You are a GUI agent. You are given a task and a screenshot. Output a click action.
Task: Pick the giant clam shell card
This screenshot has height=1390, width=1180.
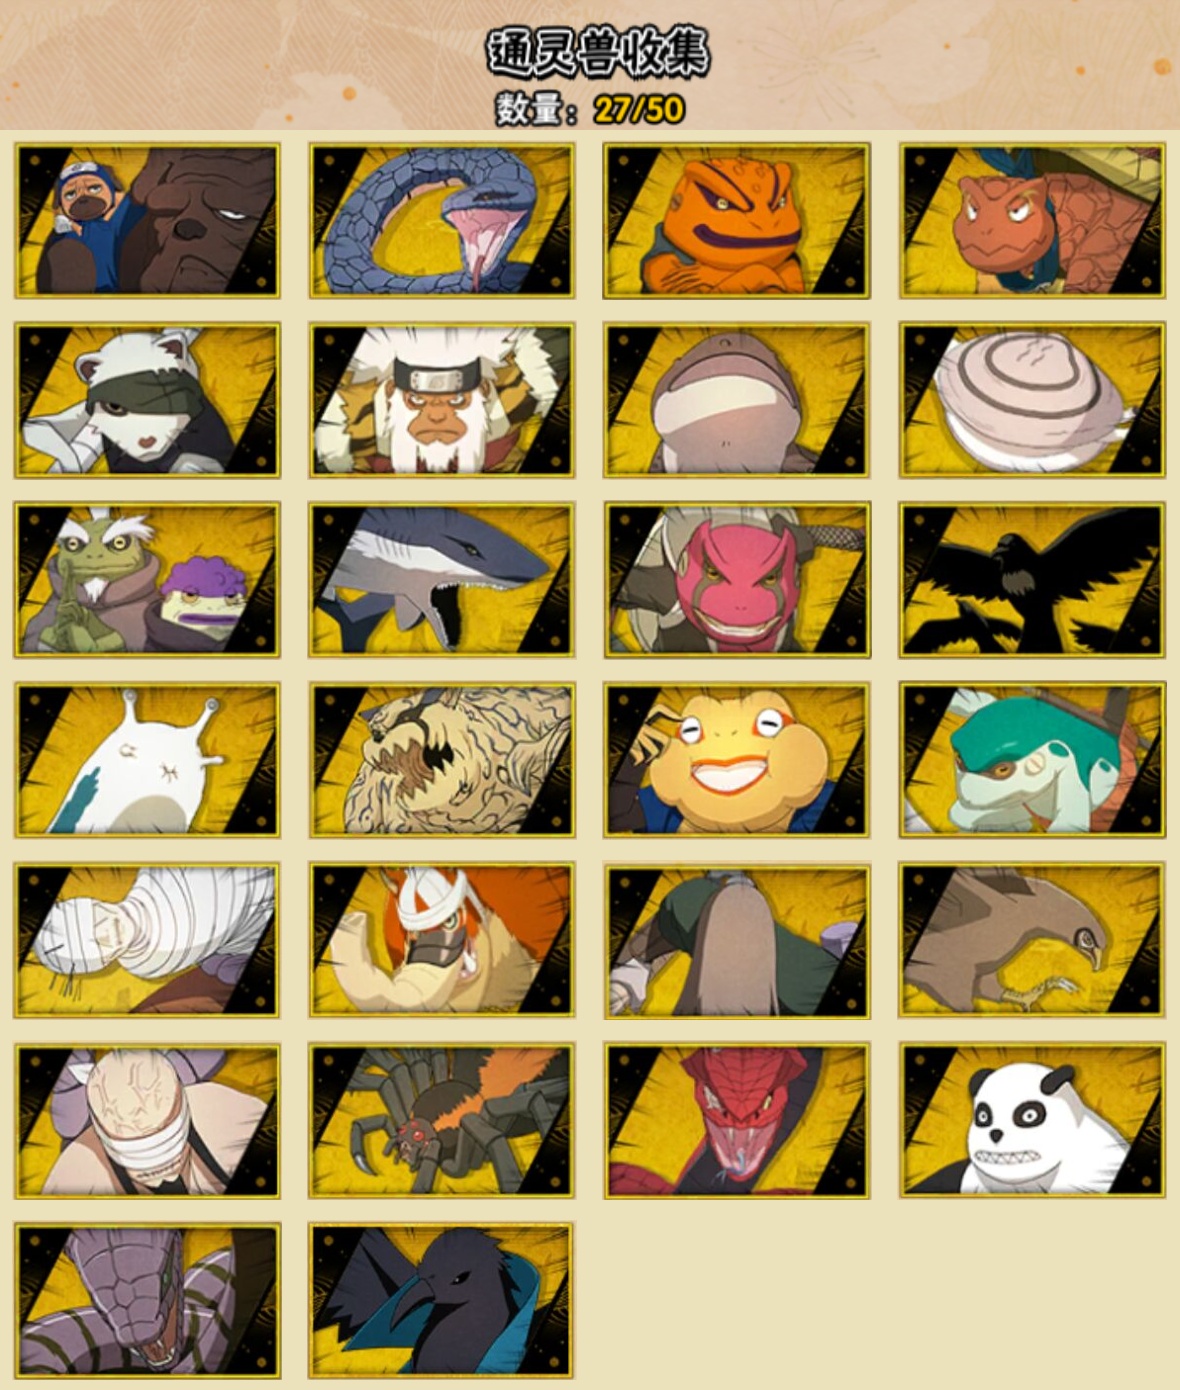click(x=1032, y=400)
